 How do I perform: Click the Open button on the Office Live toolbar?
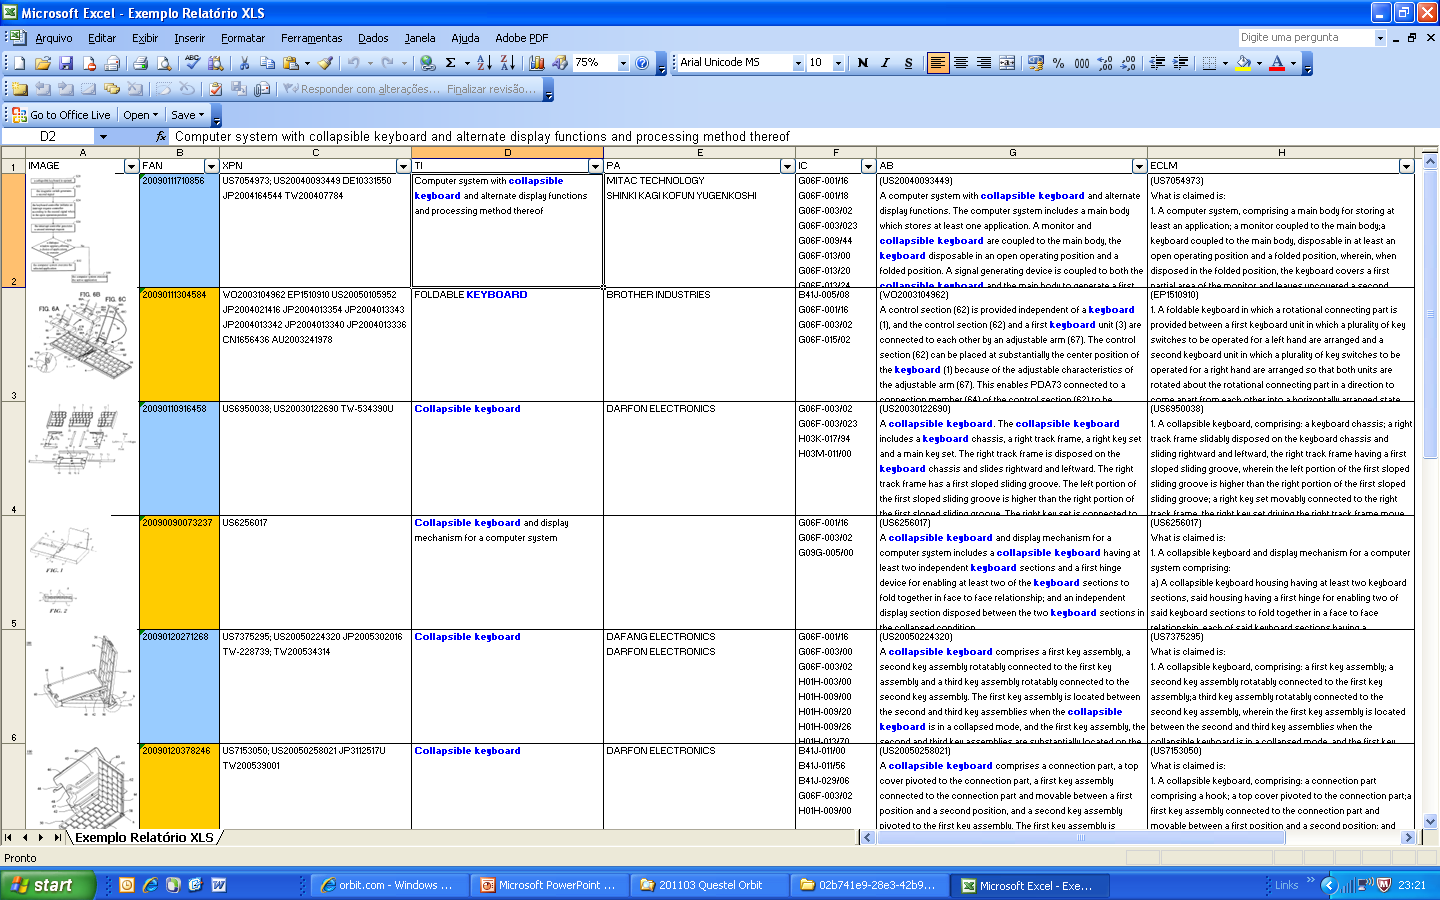[141, 115]
